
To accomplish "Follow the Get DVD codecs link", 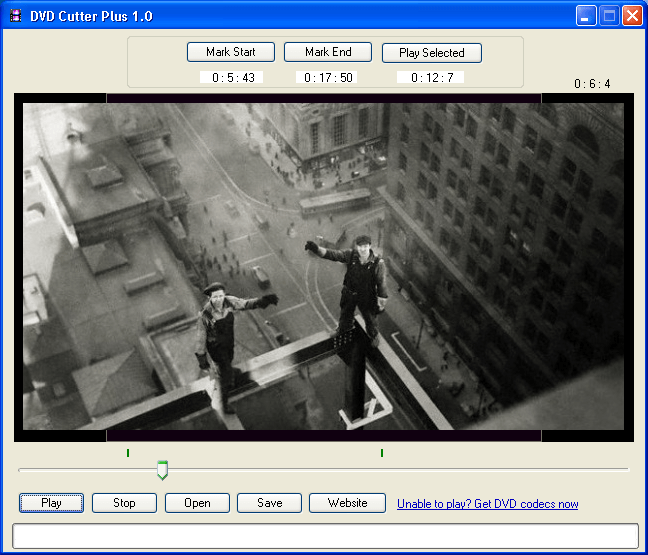I will click(488, 504).
